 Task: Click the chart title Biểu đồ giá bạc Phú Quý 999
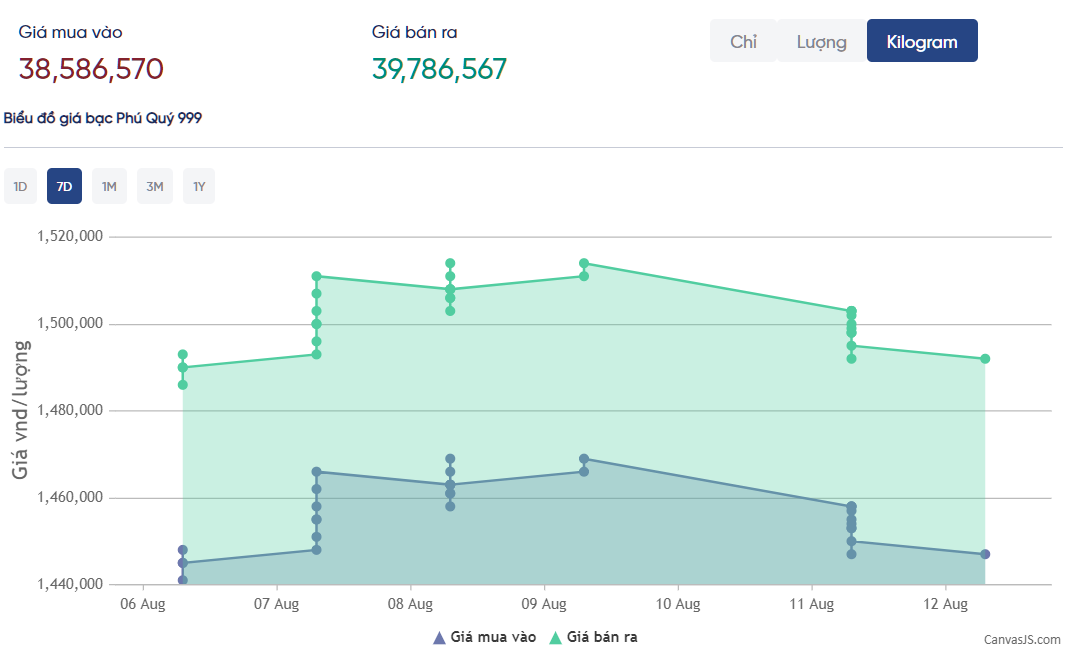coord(103,118)
